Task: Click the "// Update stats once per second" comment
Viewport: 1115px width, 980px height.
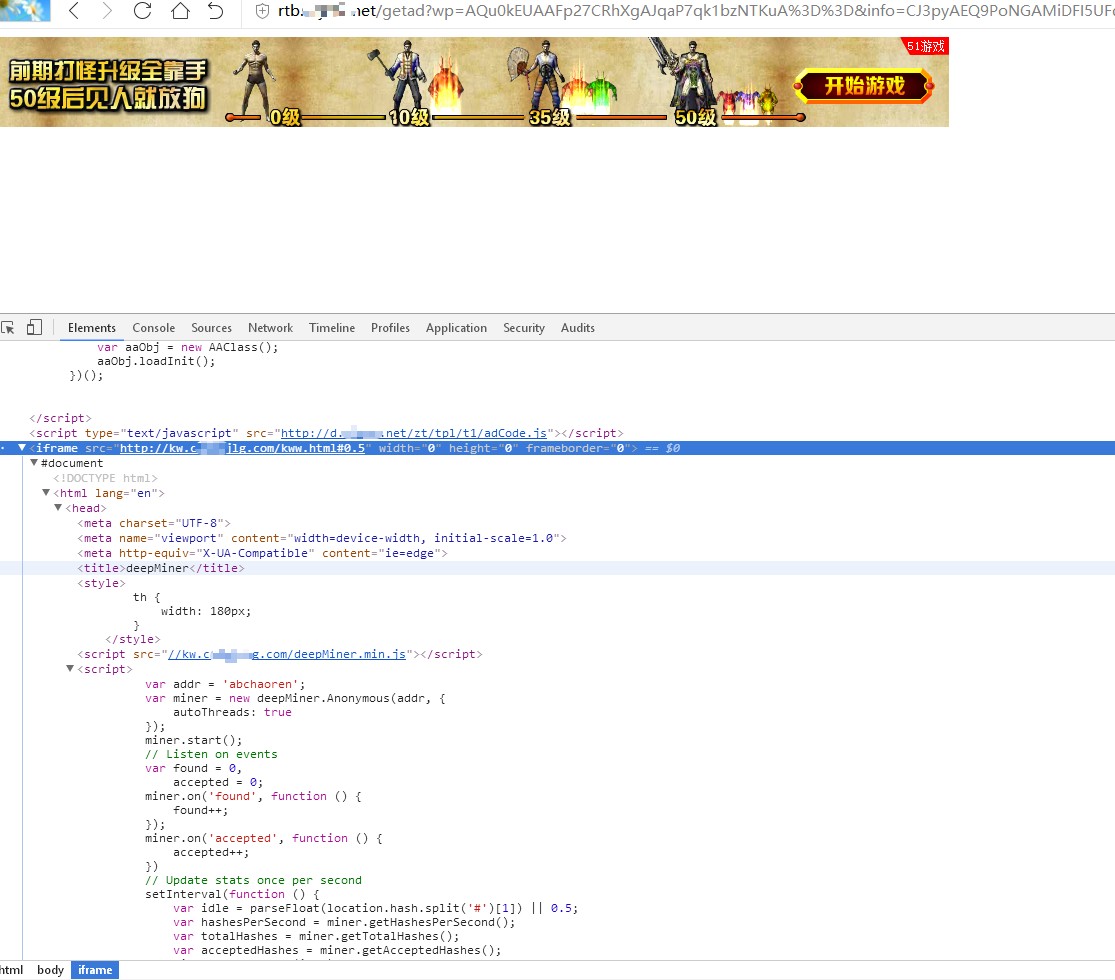Action: [x=253, y=880]
